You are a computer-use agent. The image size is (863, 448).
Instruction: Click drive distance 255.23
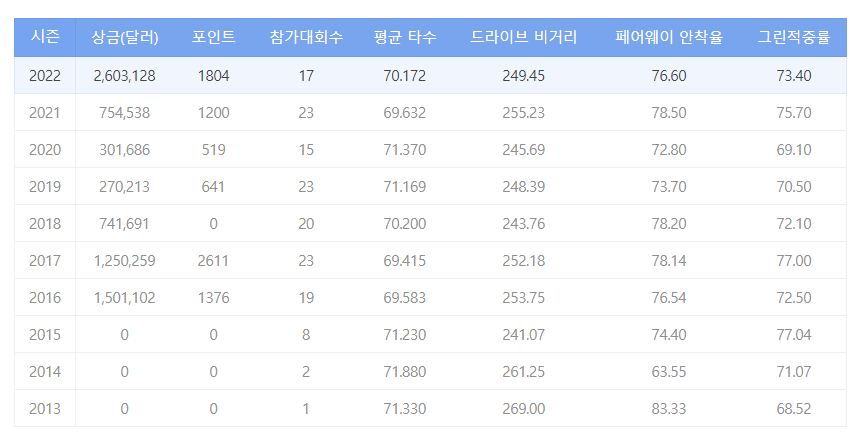[523, 112]
